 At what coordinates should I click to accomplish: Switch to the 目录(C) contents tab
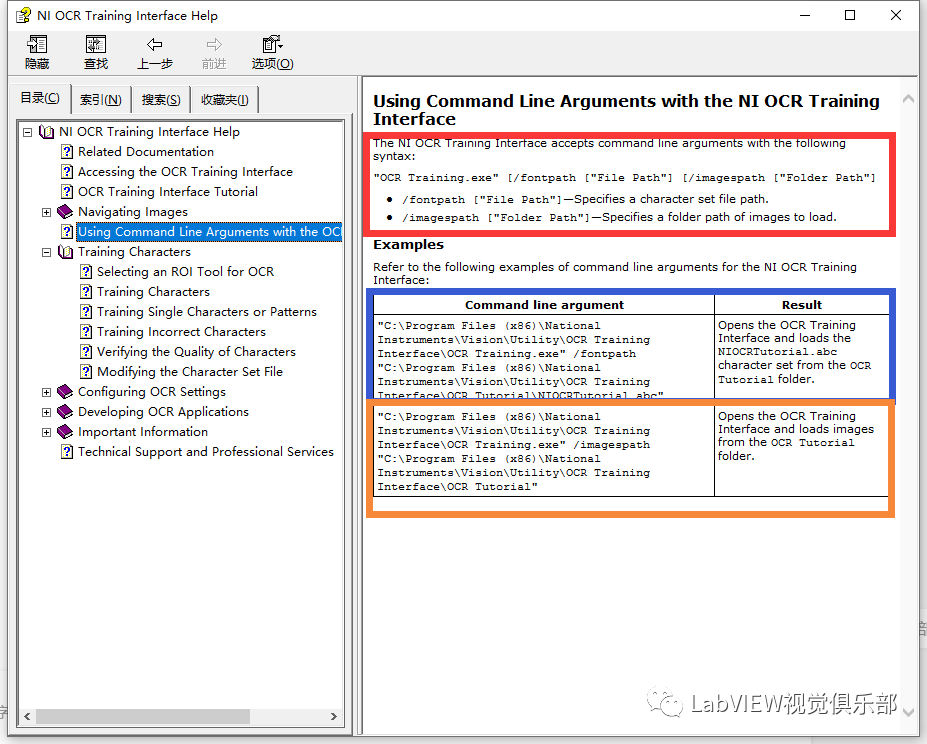[x=40, y=98]
